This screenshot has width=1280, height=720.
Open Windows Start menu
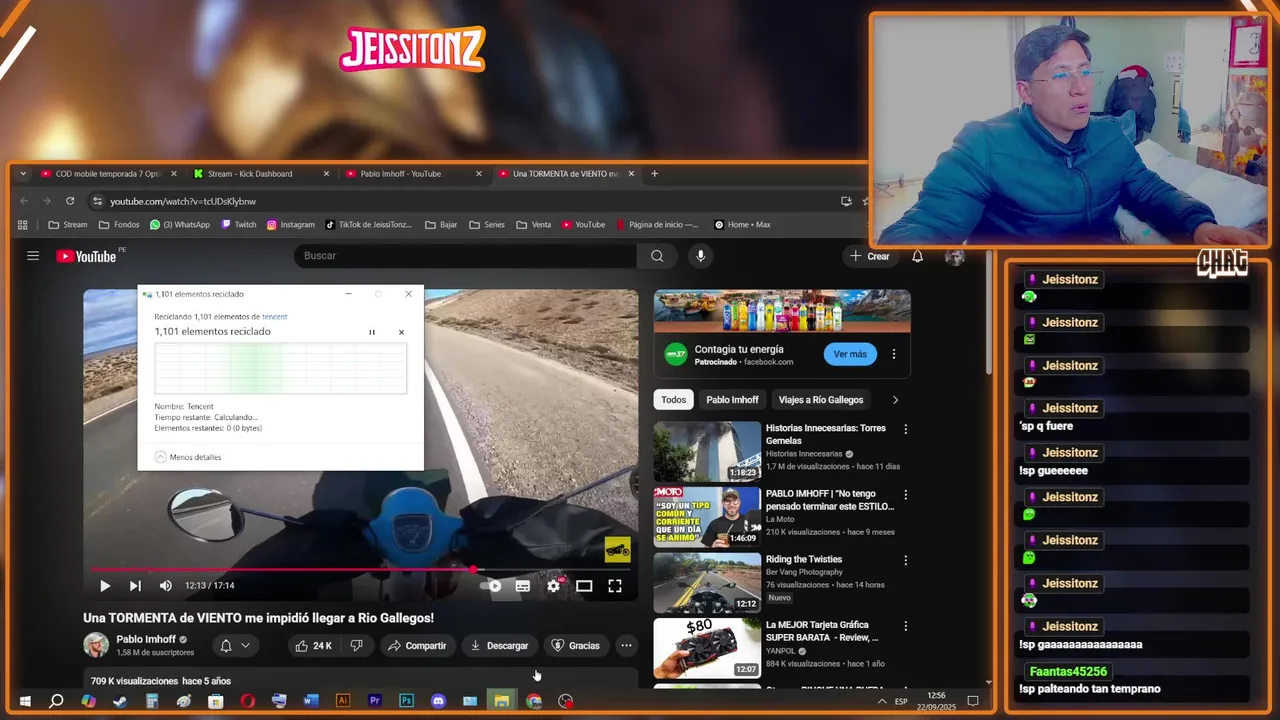tap(25, 701)
